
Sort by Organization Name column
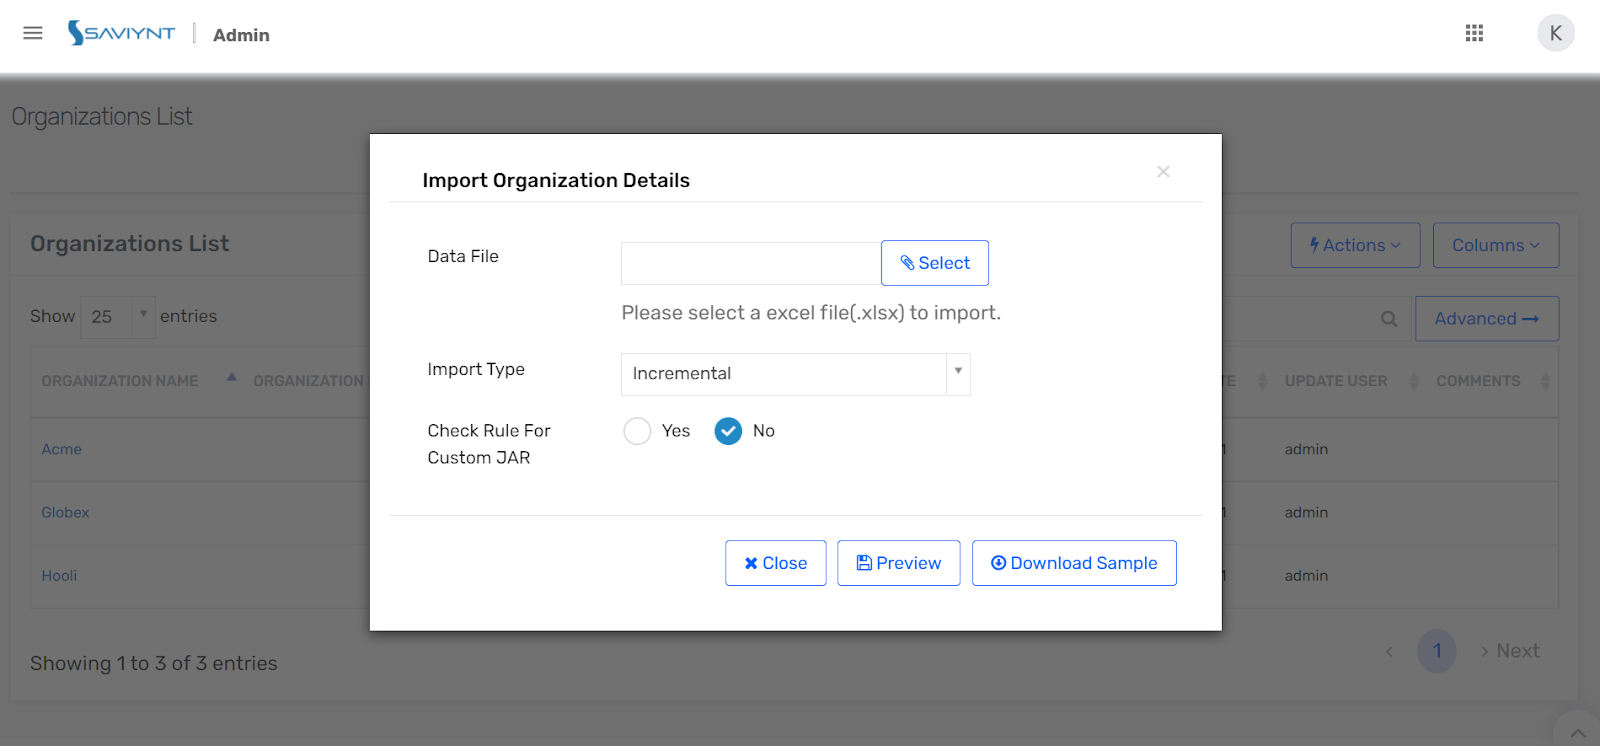click(x=120, y=381)
